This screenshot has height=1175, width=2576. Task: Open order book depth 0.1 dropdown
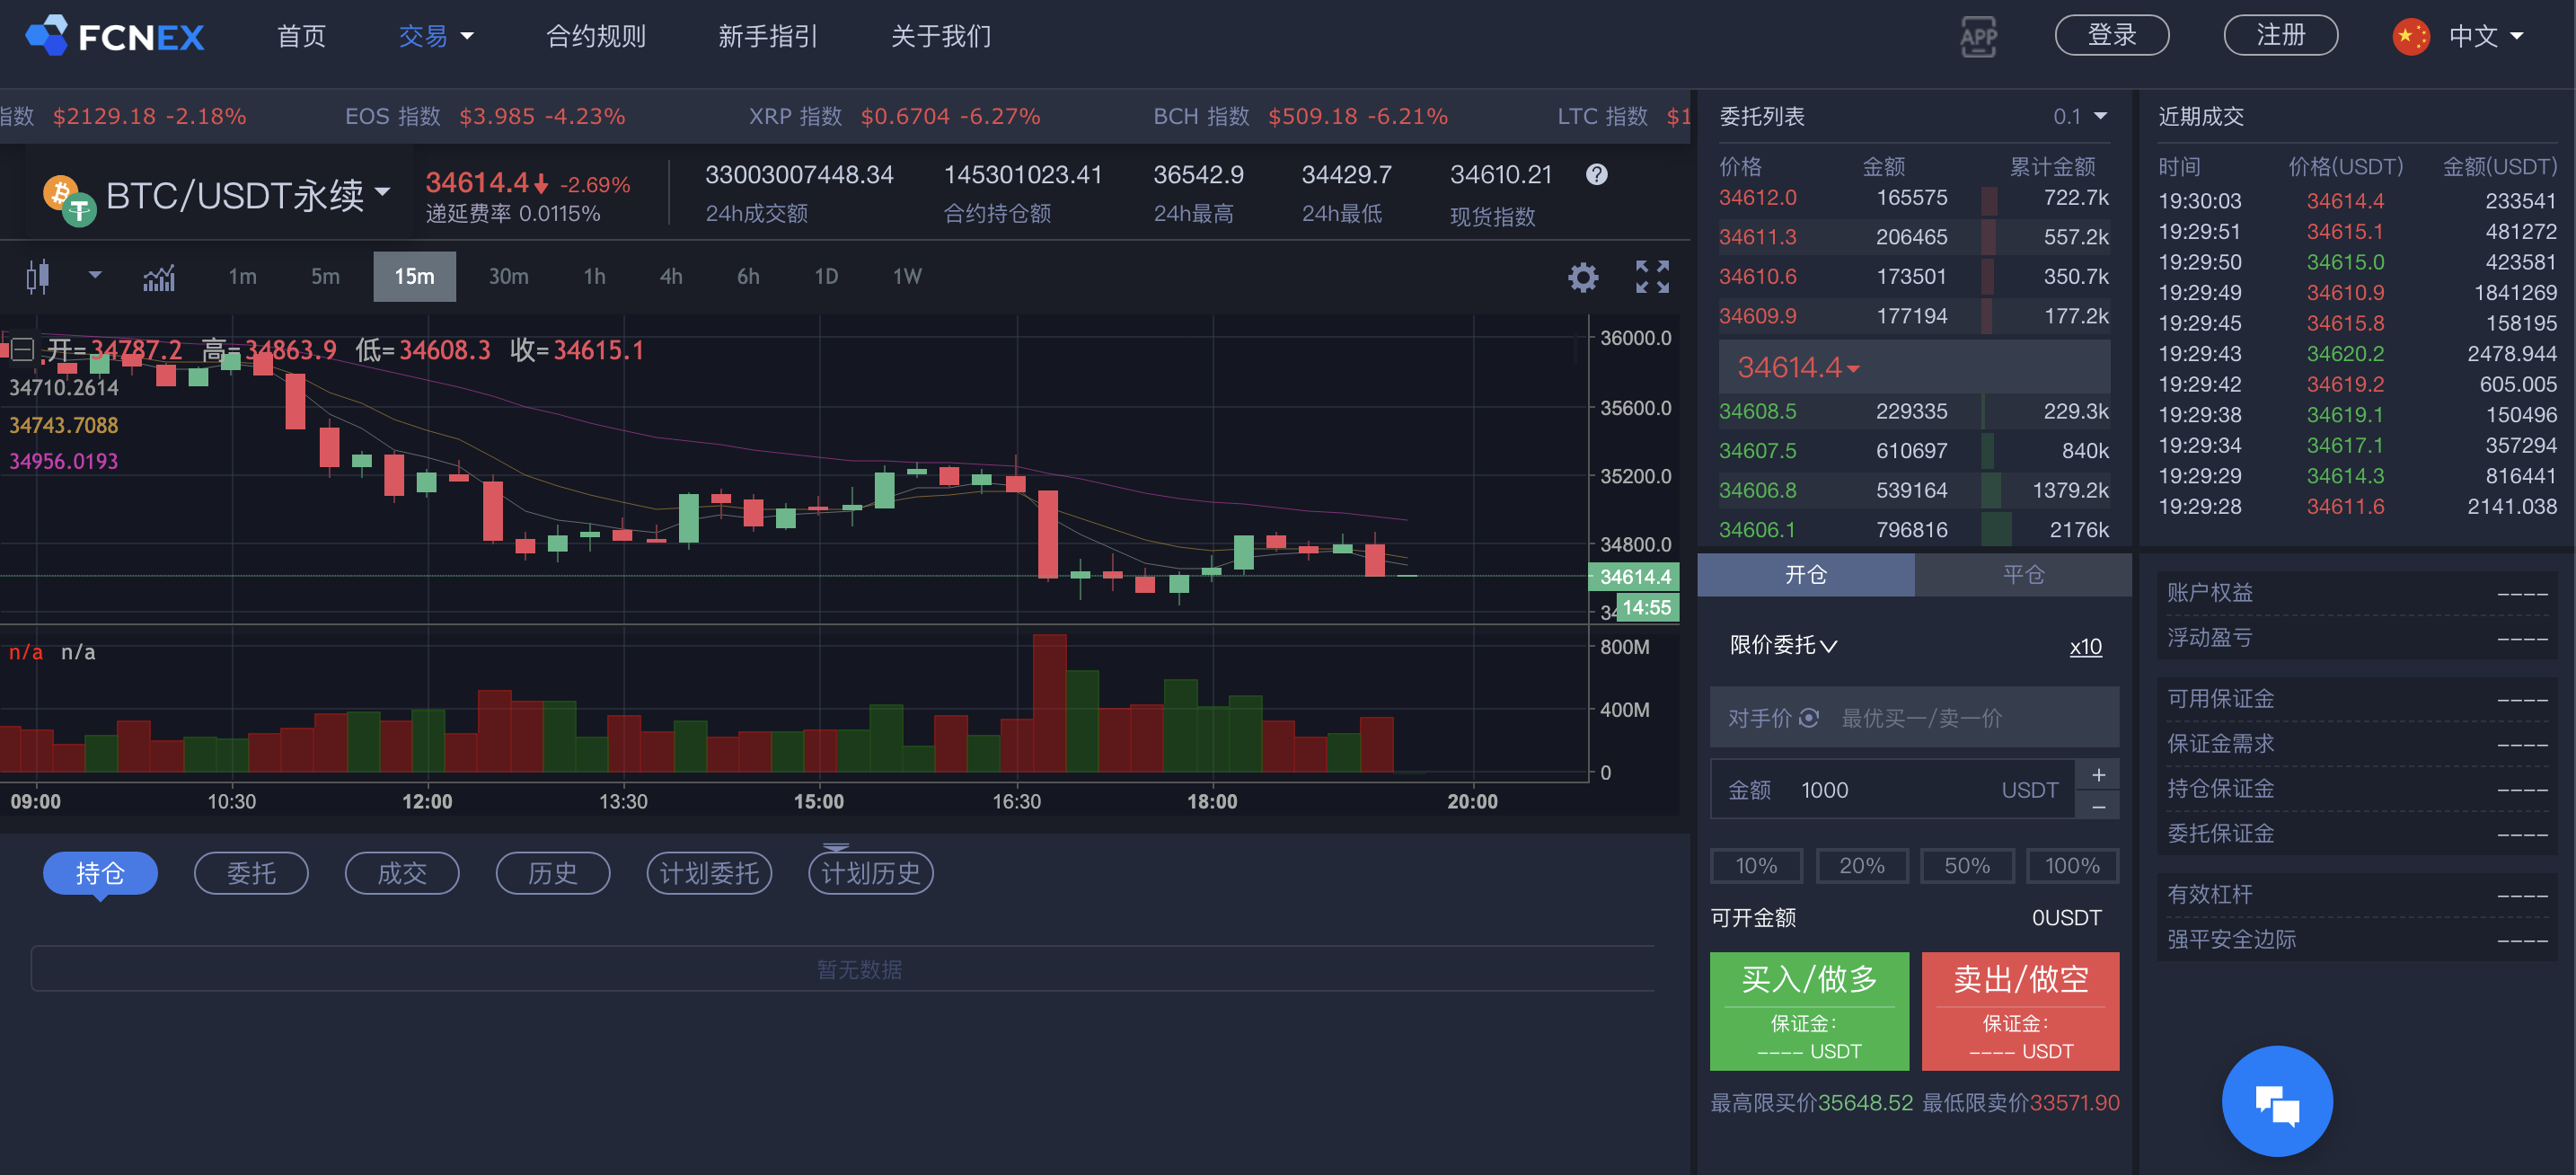[x=2080, y=116]
